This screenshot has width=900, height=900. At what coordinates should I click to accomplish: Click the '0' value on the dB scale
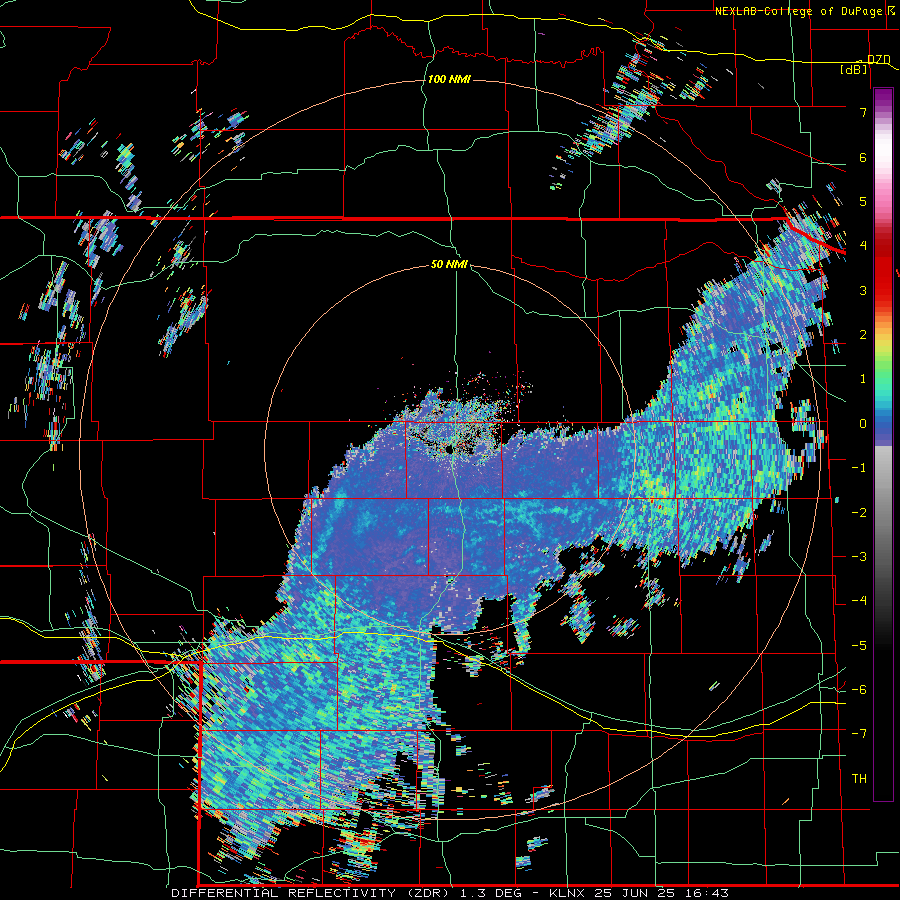point(863,424)
